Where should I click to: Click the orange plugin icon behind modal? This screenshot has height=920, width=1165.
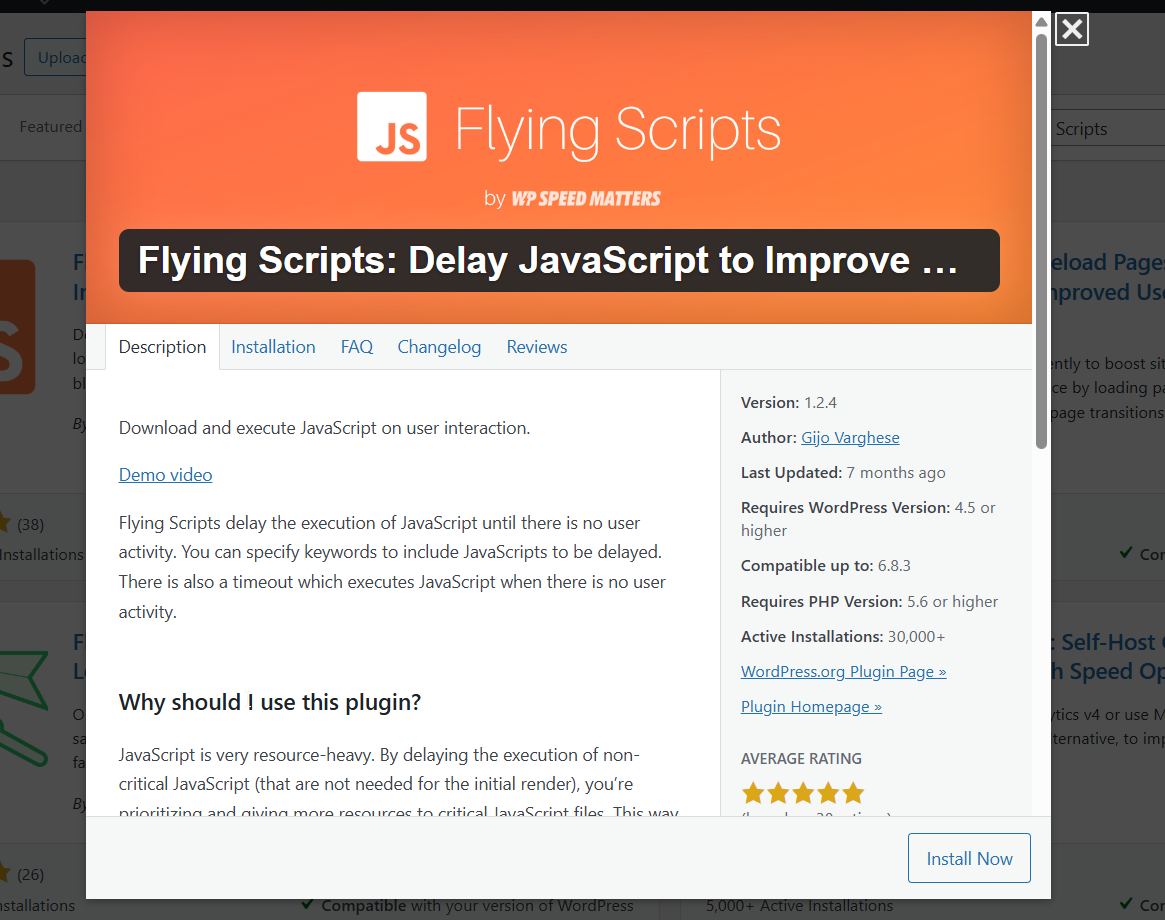(x=18, y=327)
